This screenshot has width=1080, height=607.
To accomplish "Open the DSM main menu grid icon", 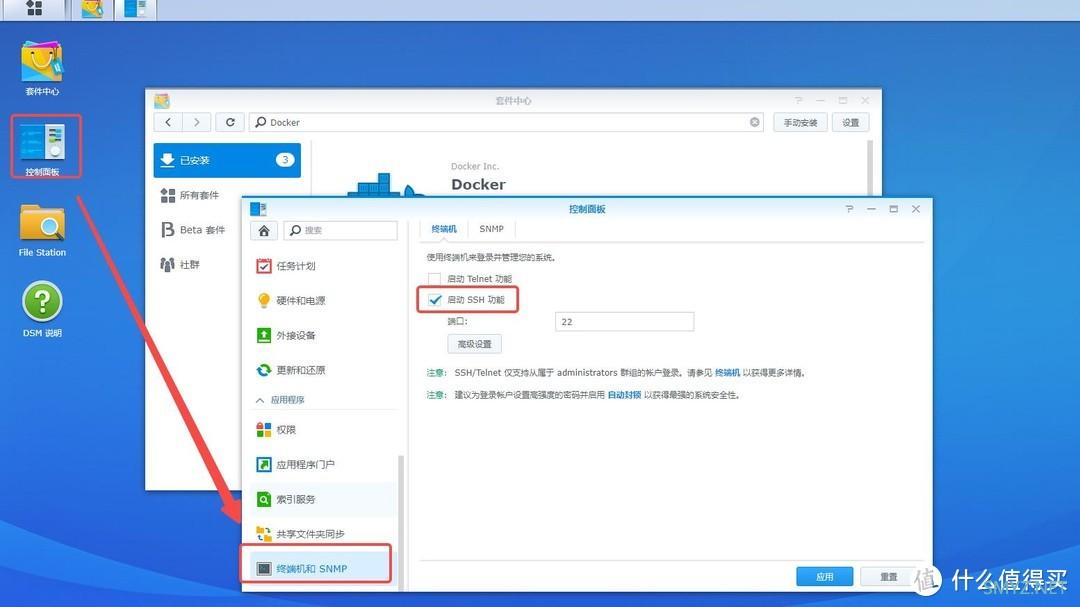I will (x=34, y=8).
